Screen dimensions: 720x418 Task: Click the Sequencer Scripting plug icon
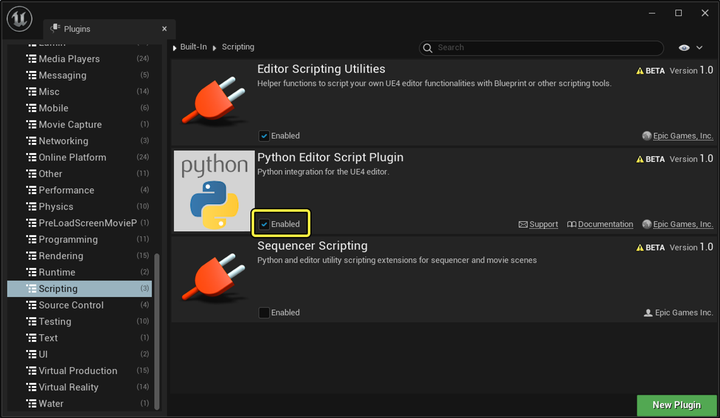coord(214,277)
